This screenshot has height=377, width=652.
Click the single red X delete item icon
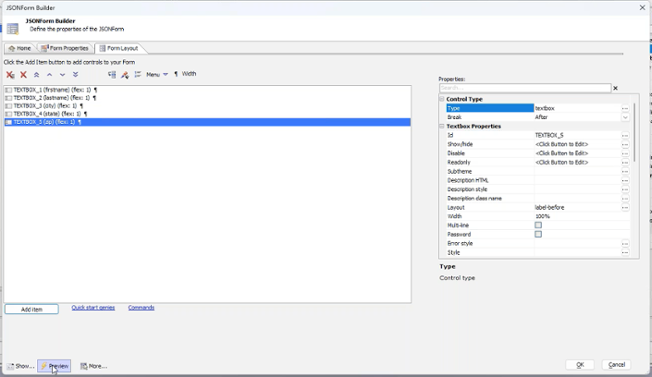click(23, 74)
